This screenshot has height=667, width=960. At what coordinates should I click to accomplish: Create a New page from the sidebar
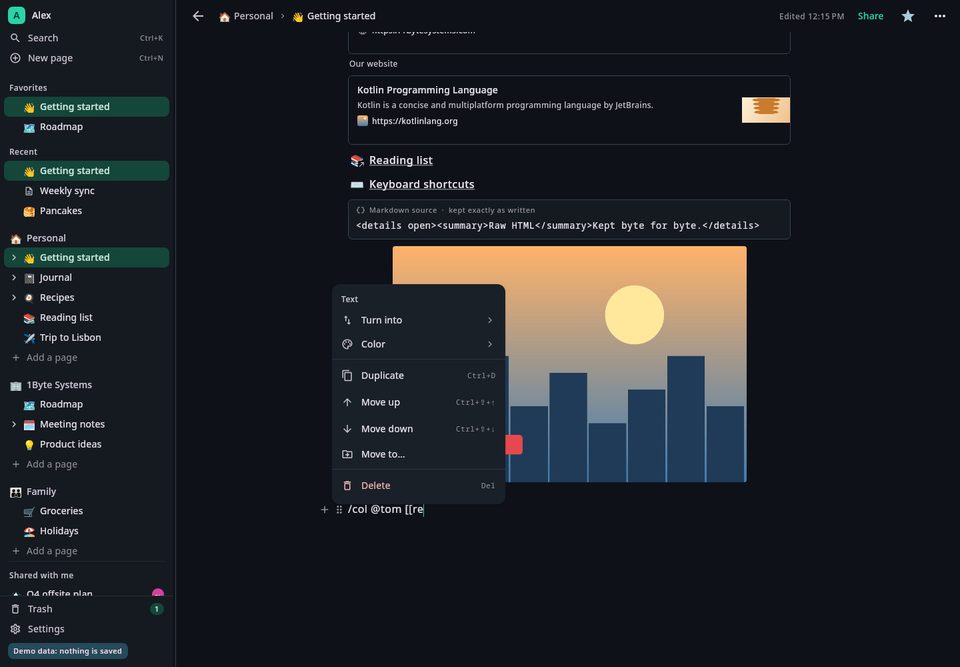[x=87, y=58]
